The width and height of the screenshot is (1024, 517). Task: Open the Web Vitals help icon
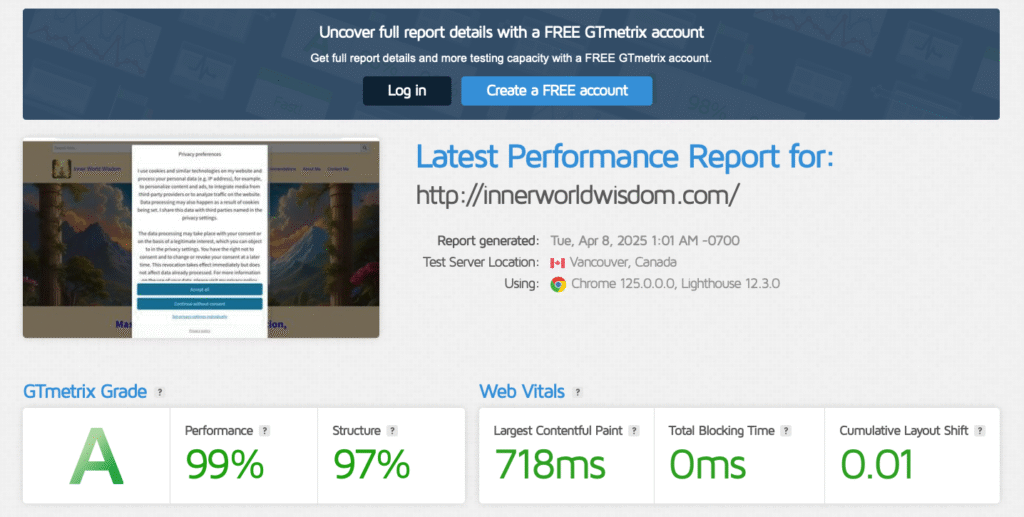577,392
